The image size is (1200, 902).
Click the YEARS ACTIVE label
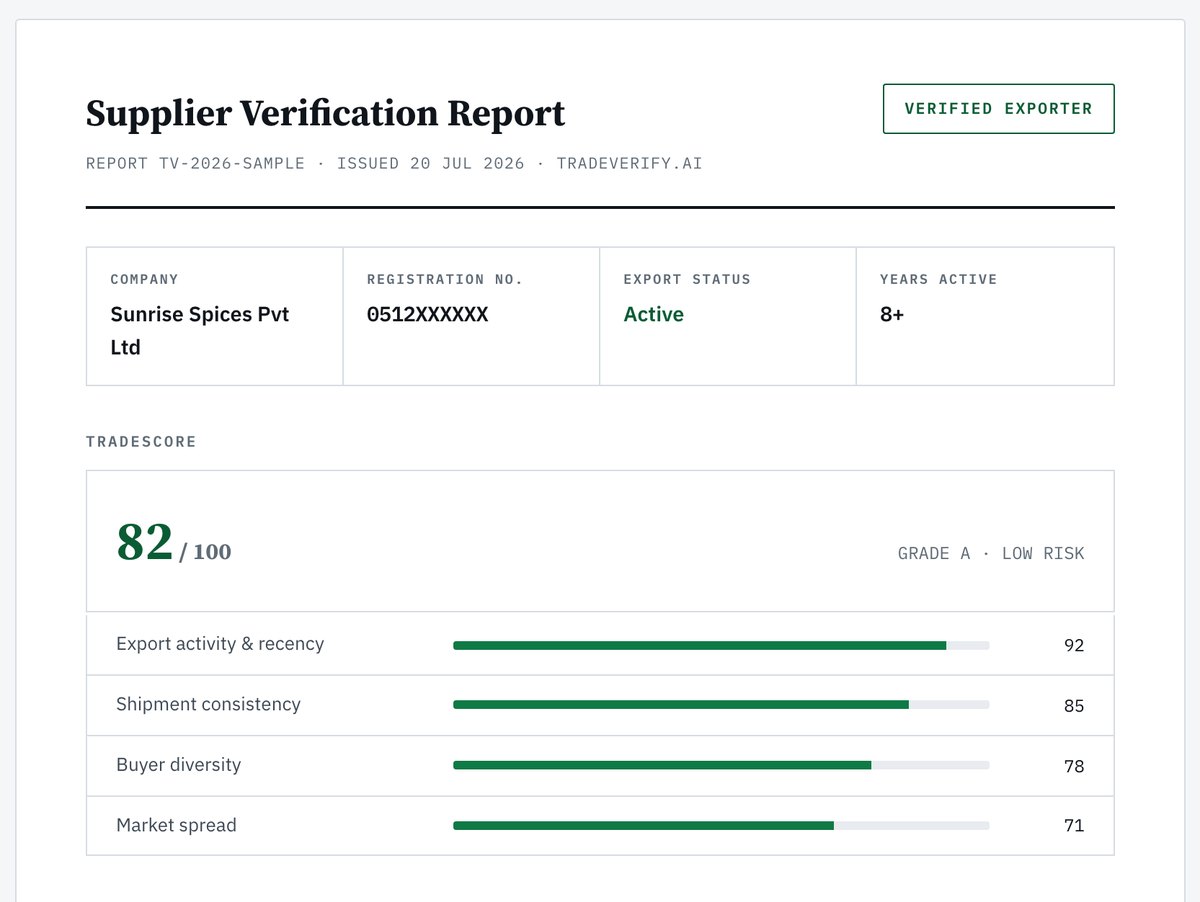point(939,280)
